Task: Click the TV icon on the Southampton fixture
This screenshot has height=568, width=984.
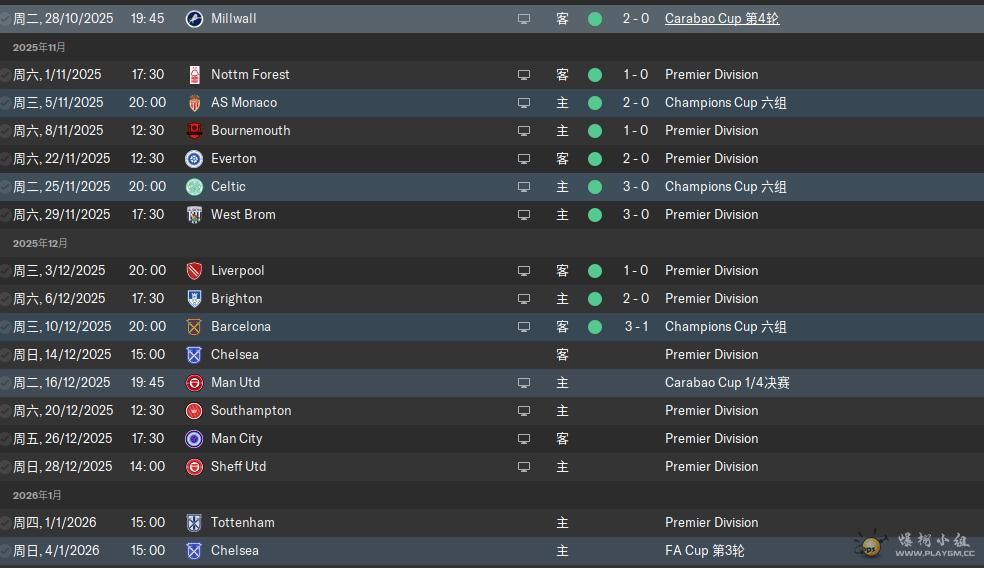Action: click(523, 411)
